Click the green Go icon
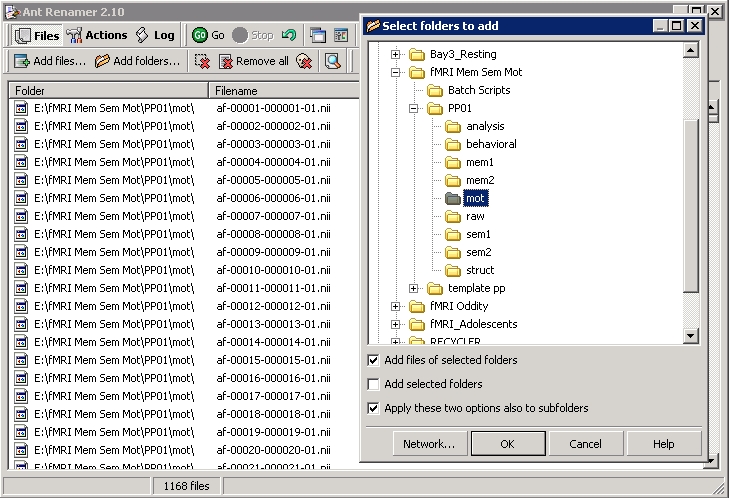Viewport: 729px width, 498px height. pos(199,35)
